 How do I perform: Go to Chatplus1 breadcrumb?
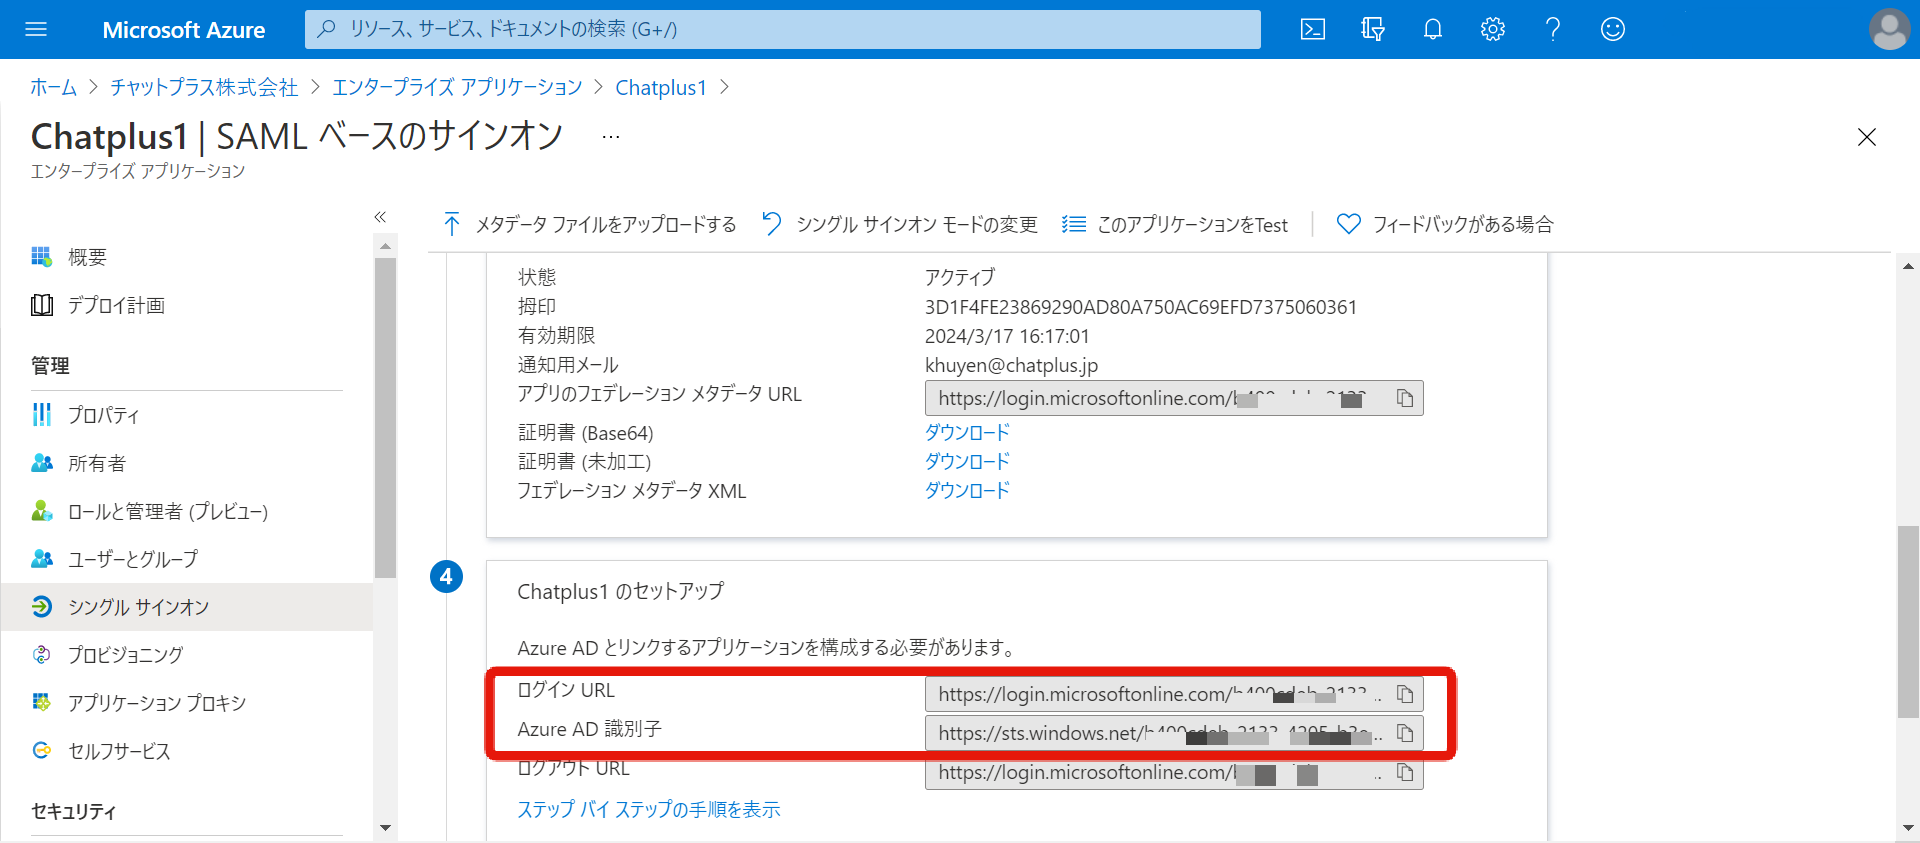coord(661,87)
